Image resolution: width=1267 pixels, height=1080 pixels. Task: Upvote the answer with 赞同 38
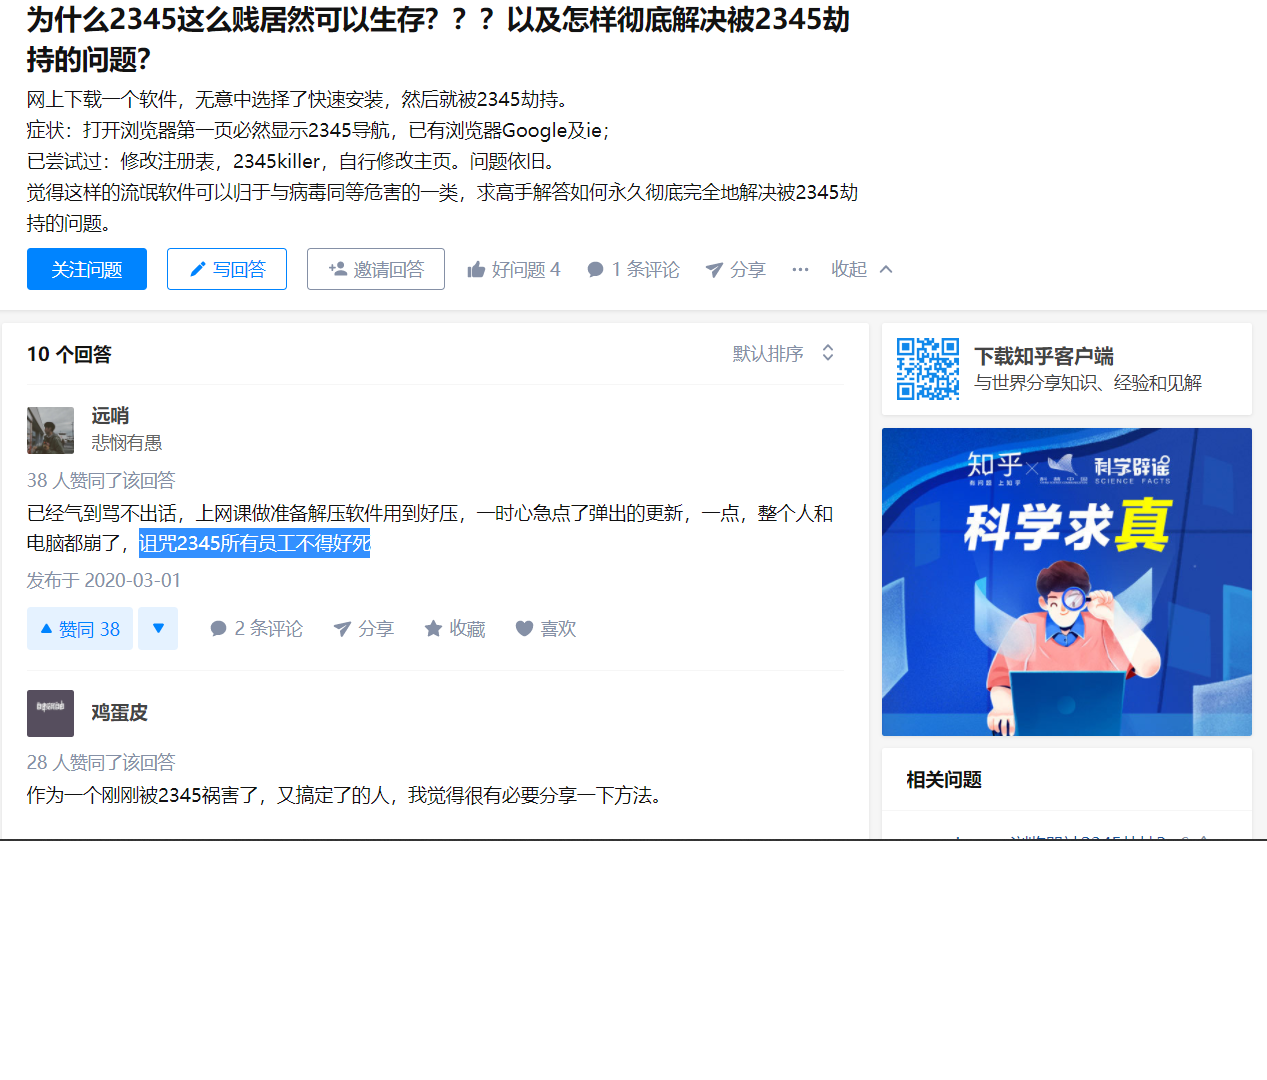80,629
